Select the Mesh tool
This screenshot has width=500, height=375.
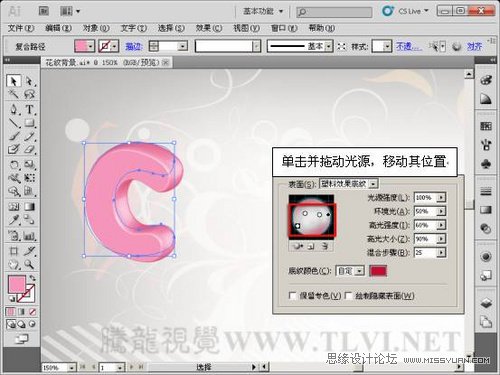coord(13,207)
